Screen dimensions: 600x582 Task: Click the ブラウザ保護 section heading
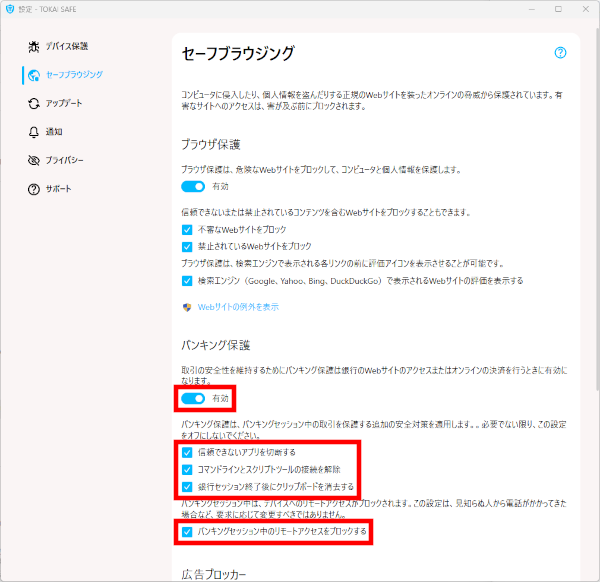[210, 145]
